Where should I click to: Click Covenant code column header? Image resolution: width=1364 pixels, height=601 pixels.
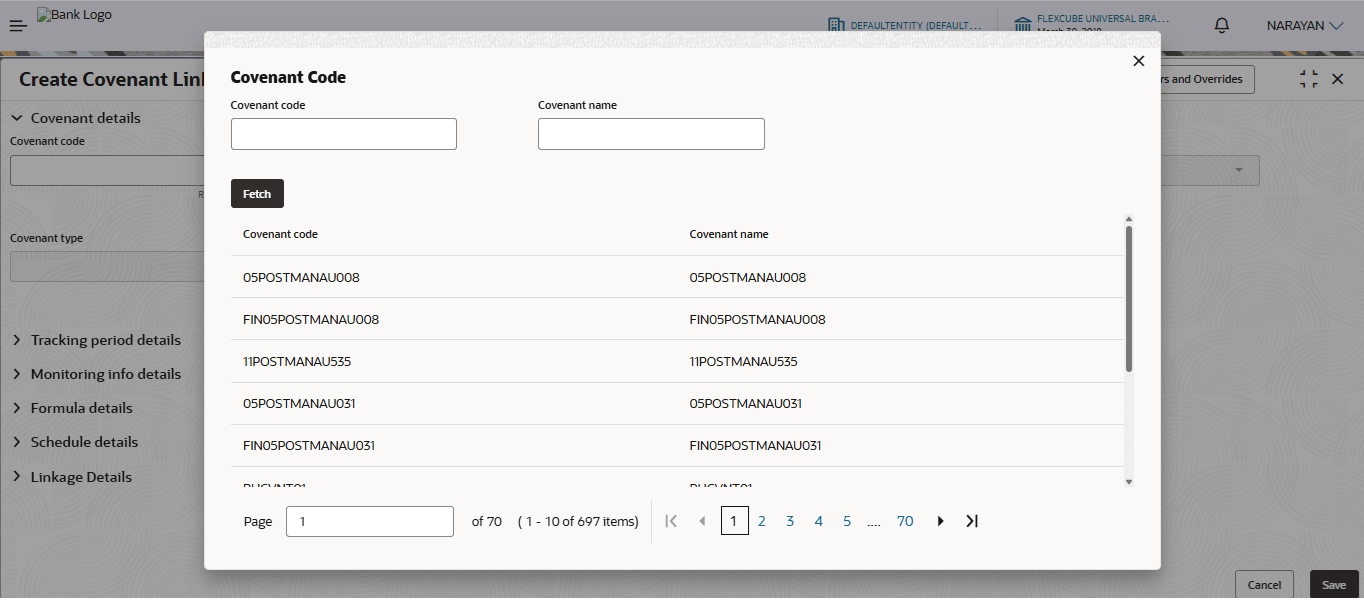pyautogui.click(x=280, y=234)
